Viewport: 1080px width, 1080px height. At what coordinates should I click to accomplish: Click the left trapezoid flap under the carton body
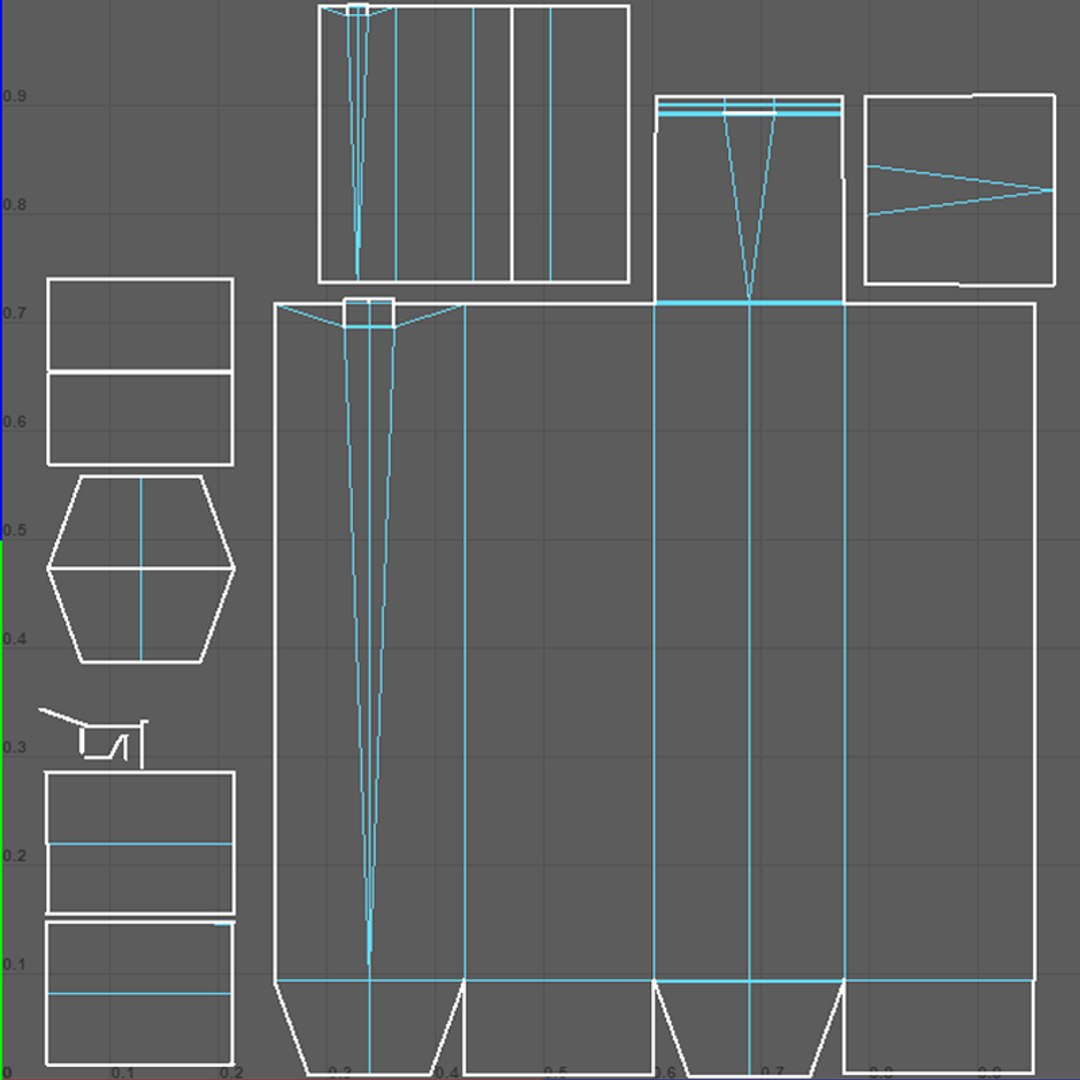(x=369, y=1028)
